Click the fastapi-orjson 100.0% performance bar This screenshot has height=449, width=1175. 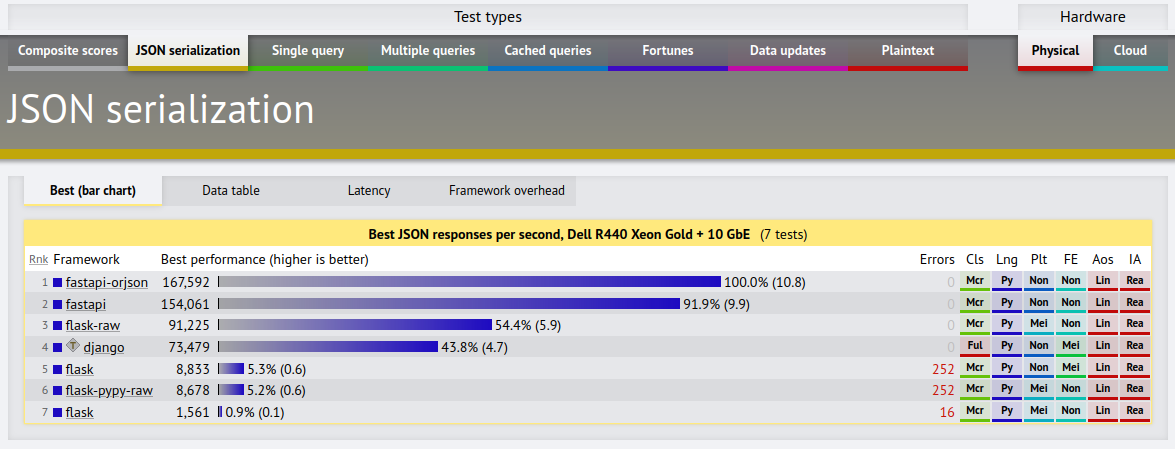pos(470,283)
